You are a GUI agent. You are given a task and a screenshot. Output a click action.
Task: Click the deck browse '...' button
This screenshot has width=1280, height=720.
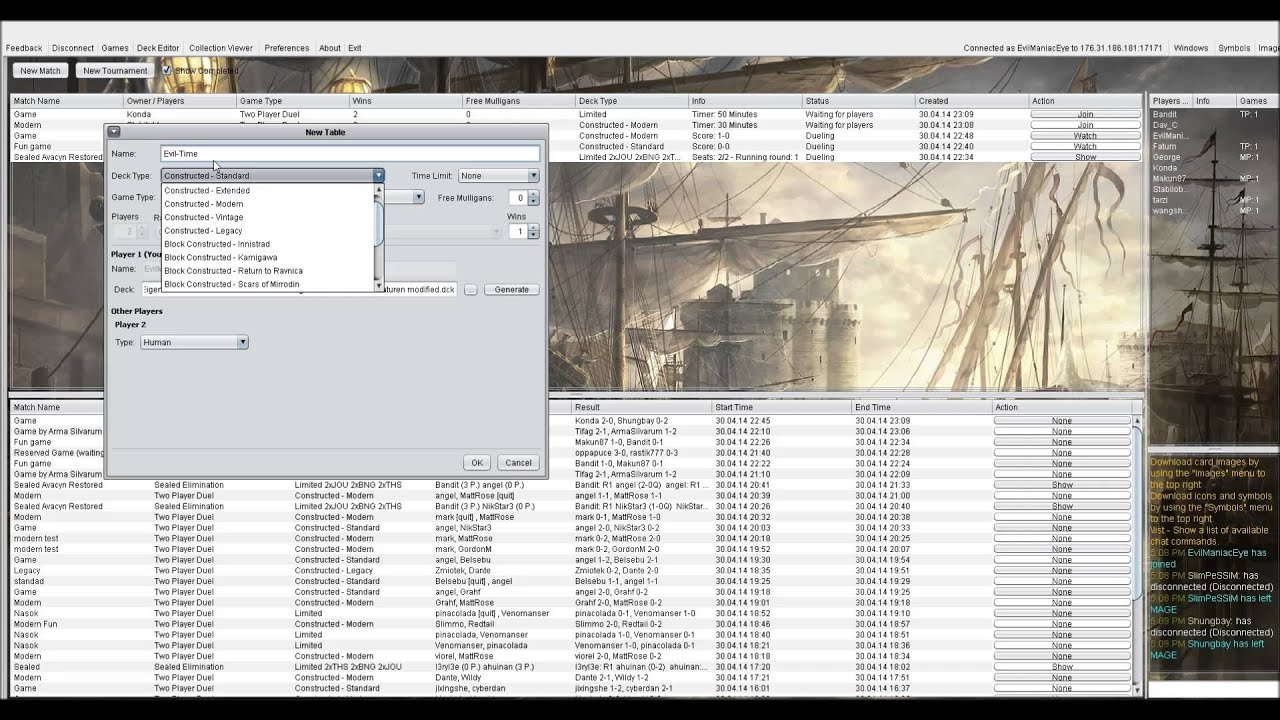coord(470,290)
